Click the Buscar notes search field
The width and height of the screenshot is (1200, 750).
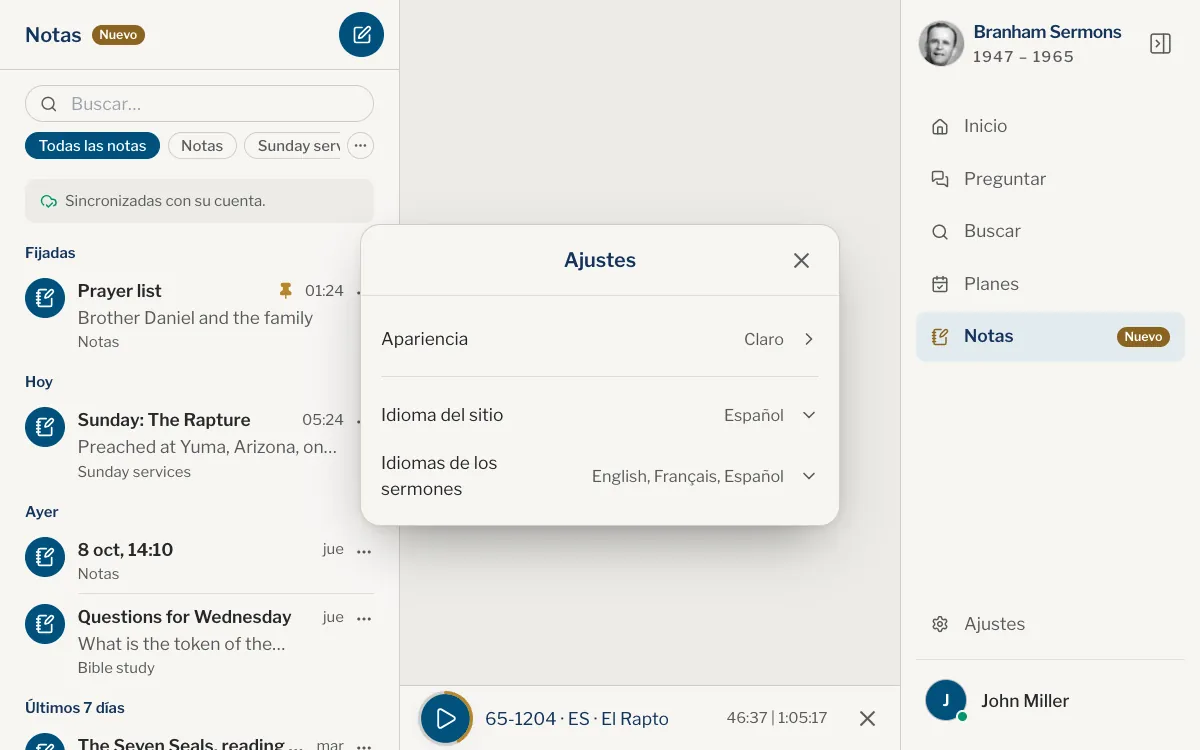(x=199, y=104)
